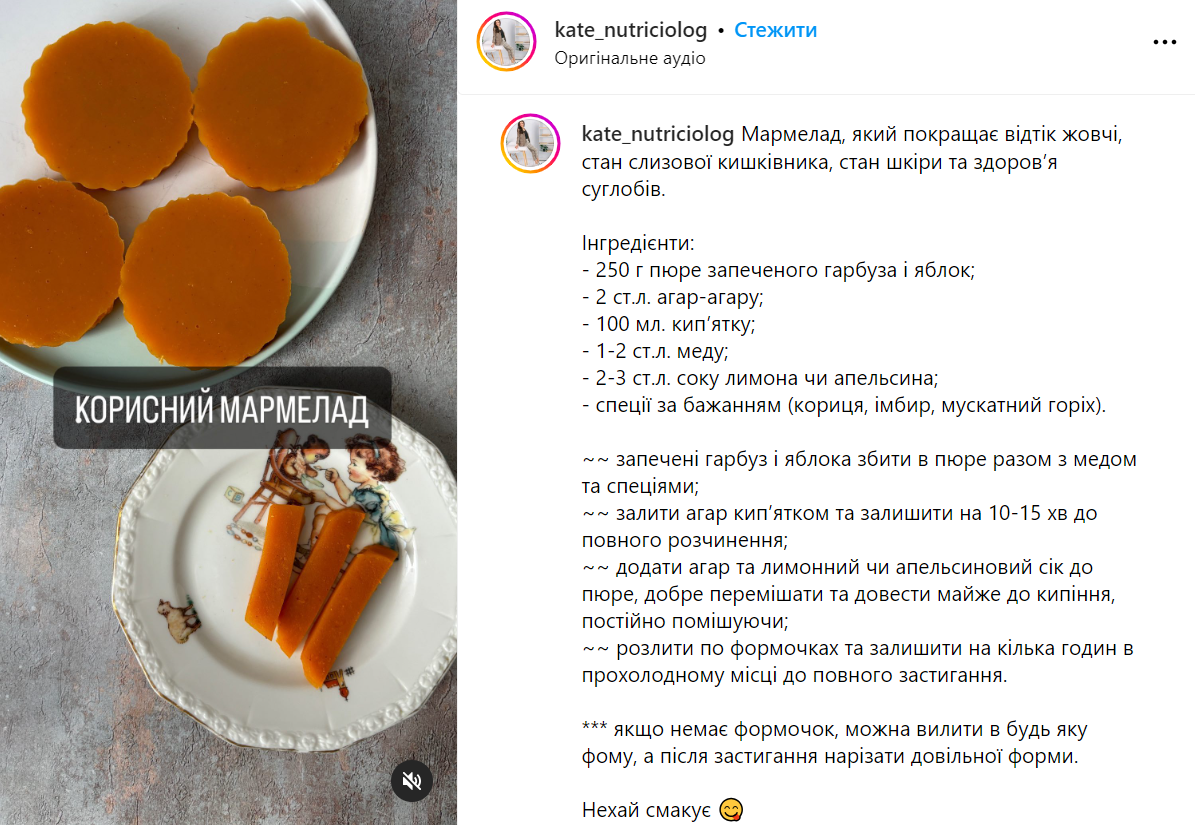The height and width of the screenshot is (825, 1195).
Task: Open the story from the caption avatar
Action: click(x=530, y=143)
